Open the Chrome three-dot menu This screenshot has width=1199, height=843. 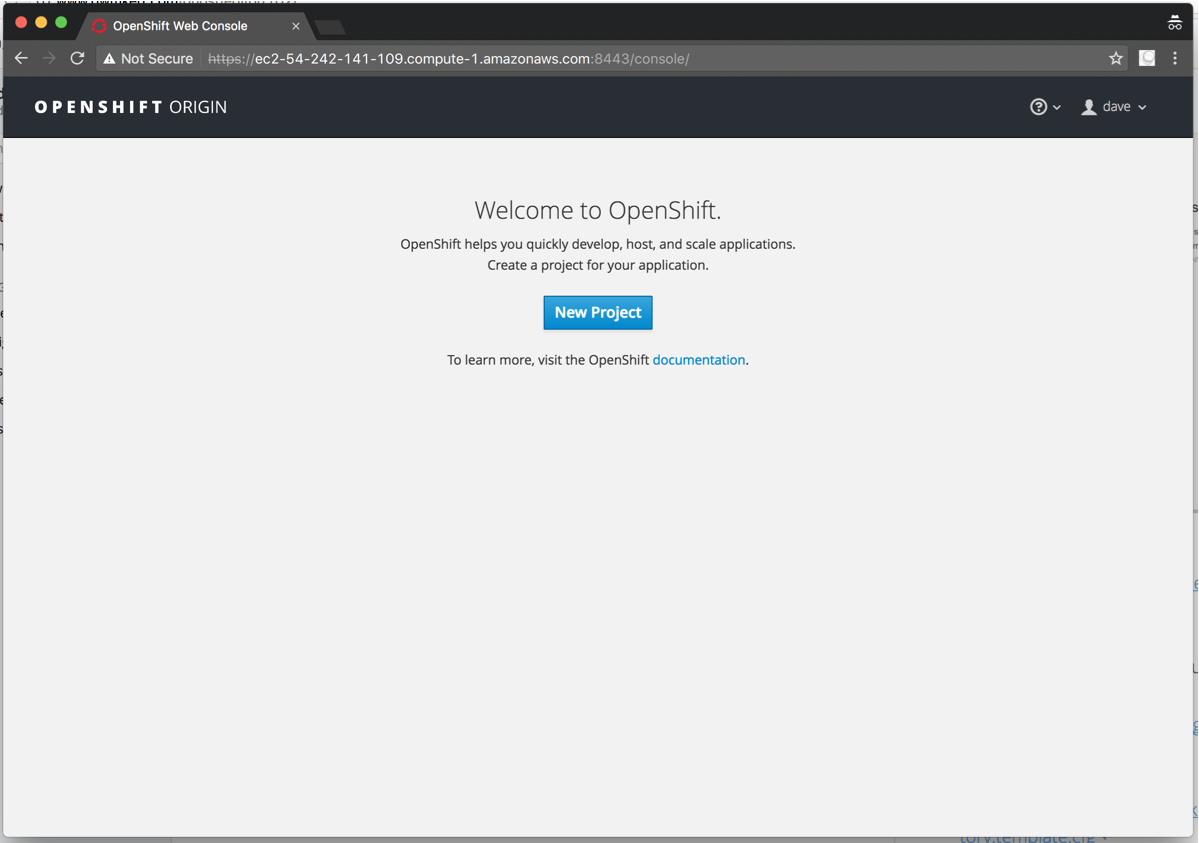click(1175, 58)
